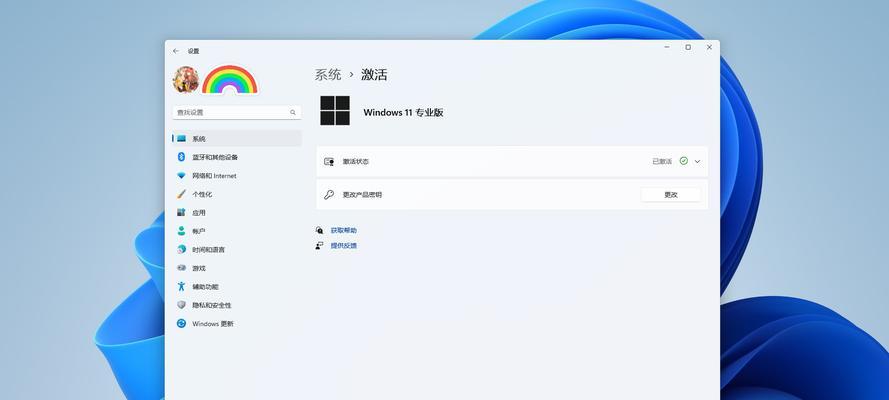
Task: Open the 提供反馈 link
Action: click(x=344, y=245)
